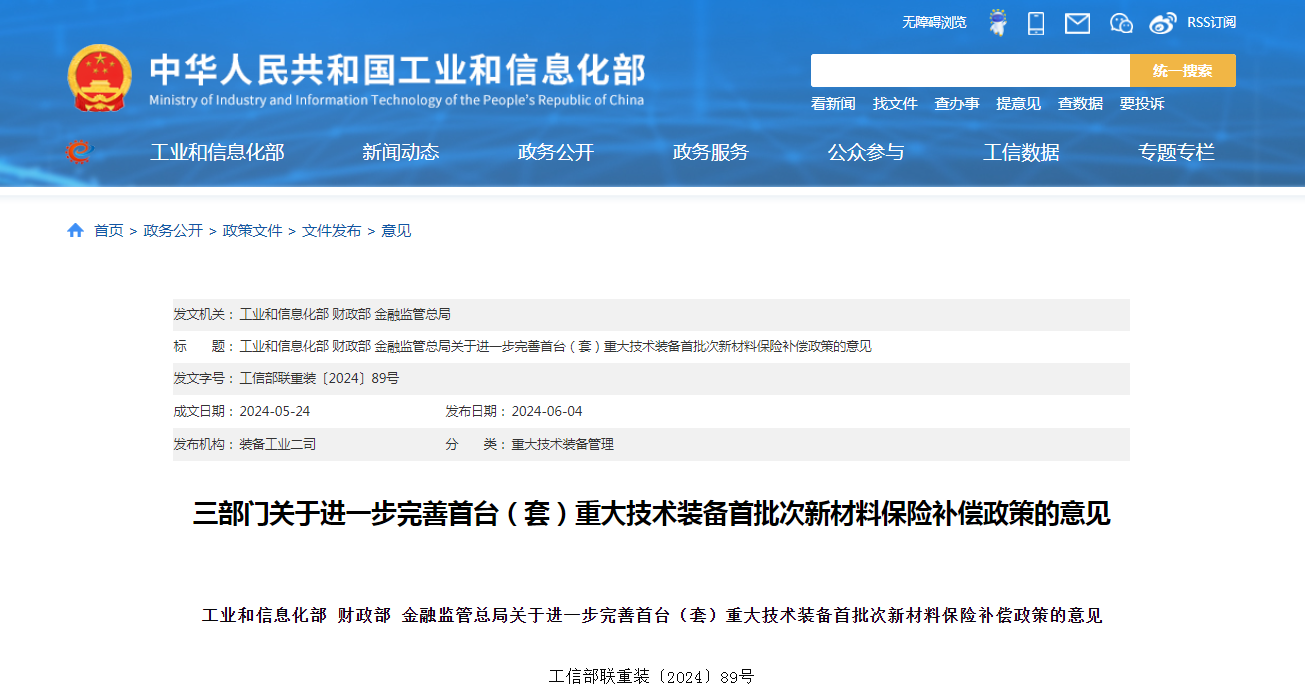Image resolution: width=1305 pixels, height=691 pixels.
Task: Open 政务公开 nav menu
Action: pyautogui.click(x=556, y=153)
